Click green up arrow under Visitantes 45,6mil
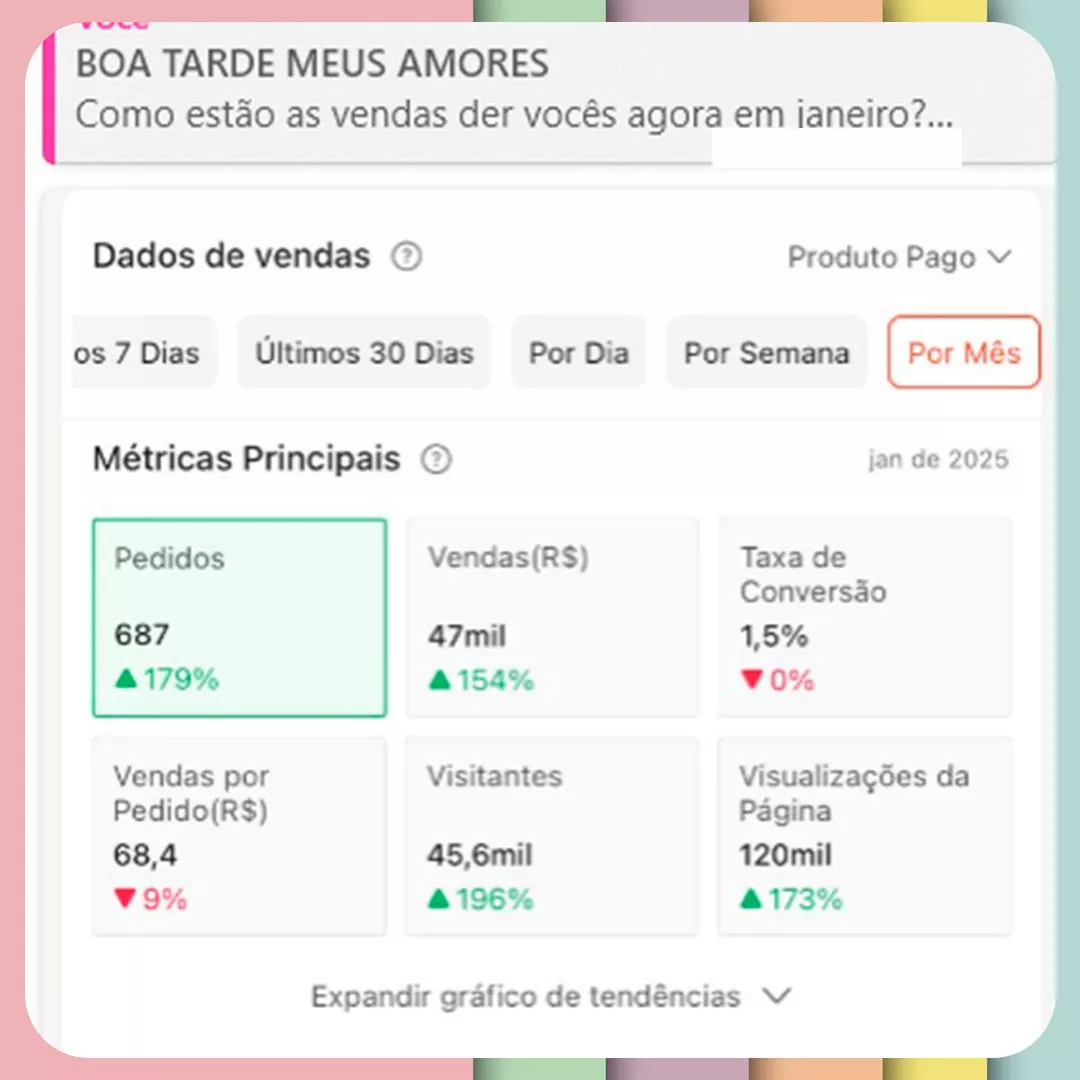 tap(439, 898)
